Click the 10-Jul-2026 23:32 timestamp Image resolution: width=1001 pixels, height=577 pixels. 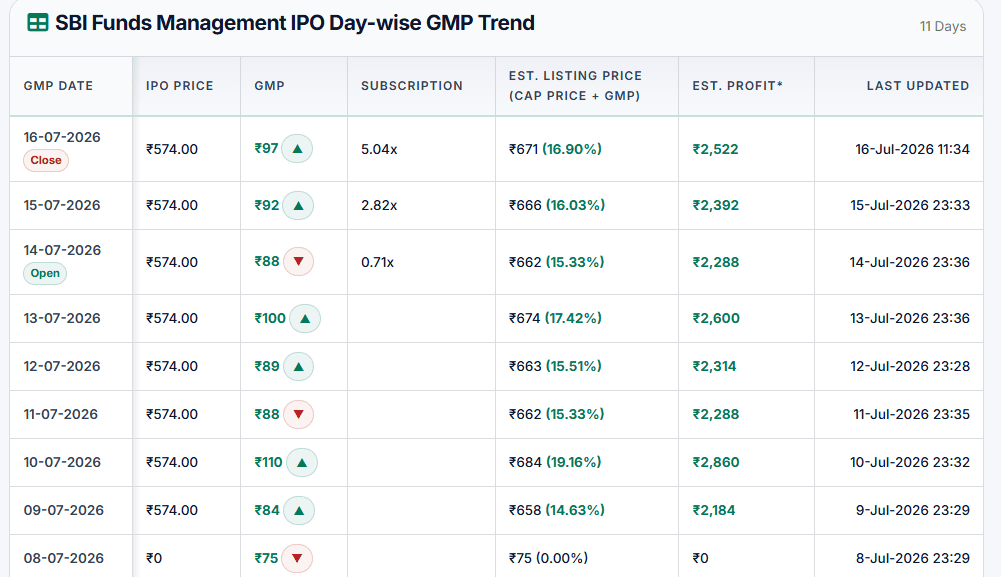[910, 462]
